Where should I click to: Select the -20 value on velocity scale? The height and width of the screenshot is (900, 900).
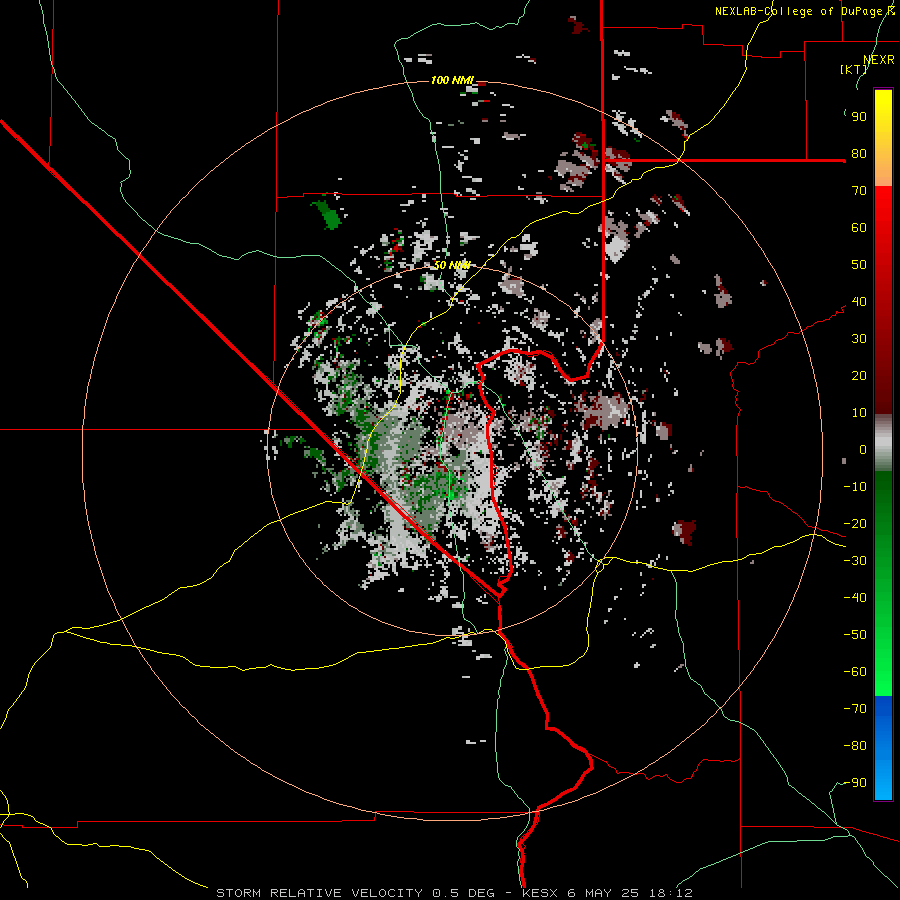coord(855,524)
